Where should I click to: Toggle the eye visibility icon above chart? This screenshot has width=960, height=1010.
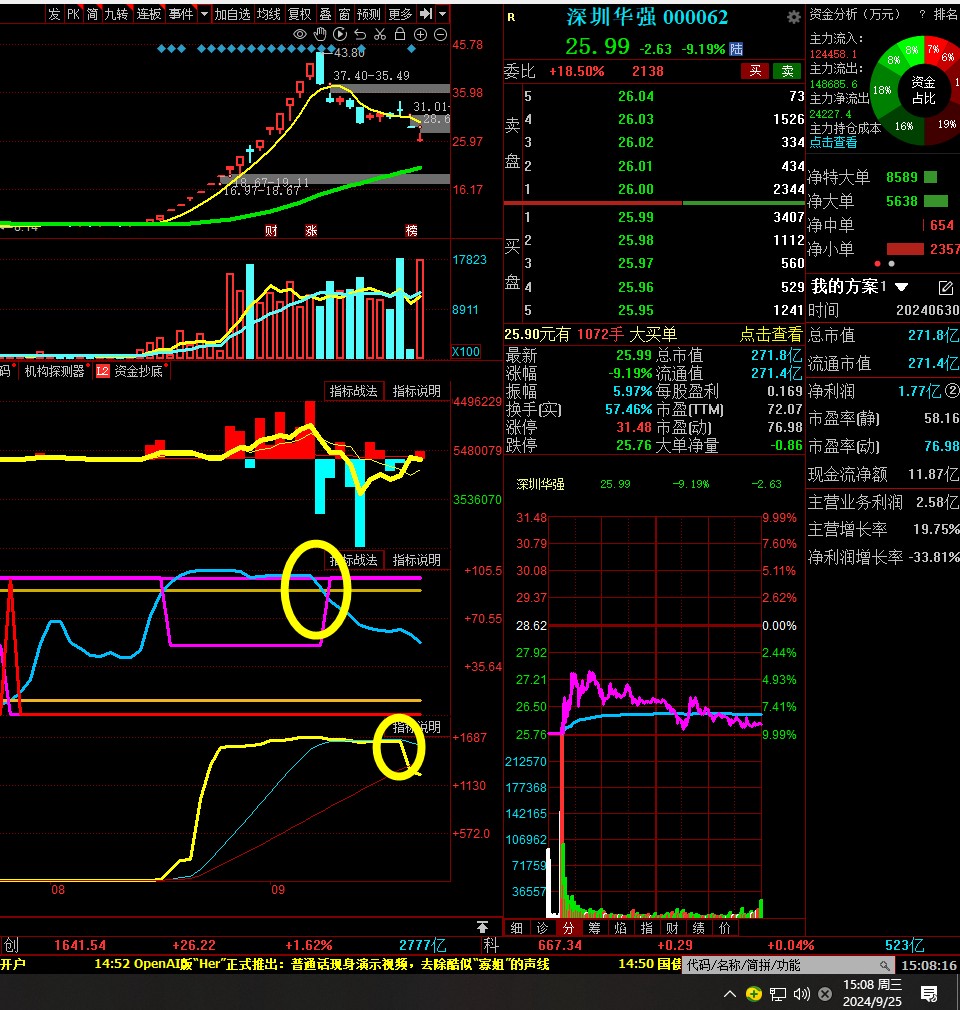(300, 34)
